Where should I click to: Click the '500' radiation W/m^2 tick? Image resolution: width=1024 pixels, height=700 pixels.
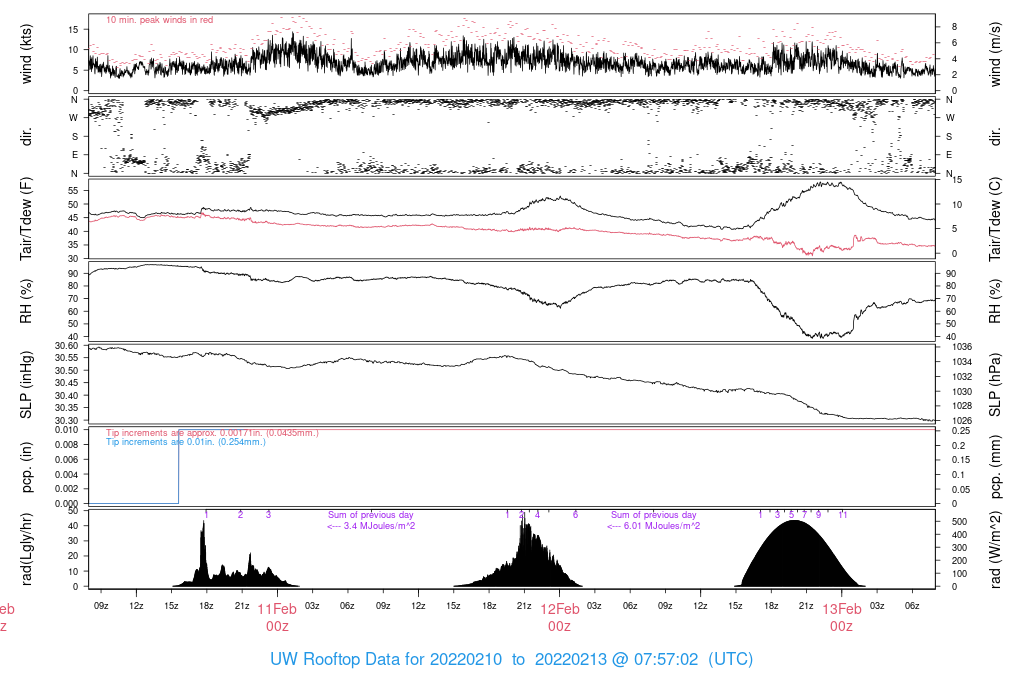[x=959, y=522]
